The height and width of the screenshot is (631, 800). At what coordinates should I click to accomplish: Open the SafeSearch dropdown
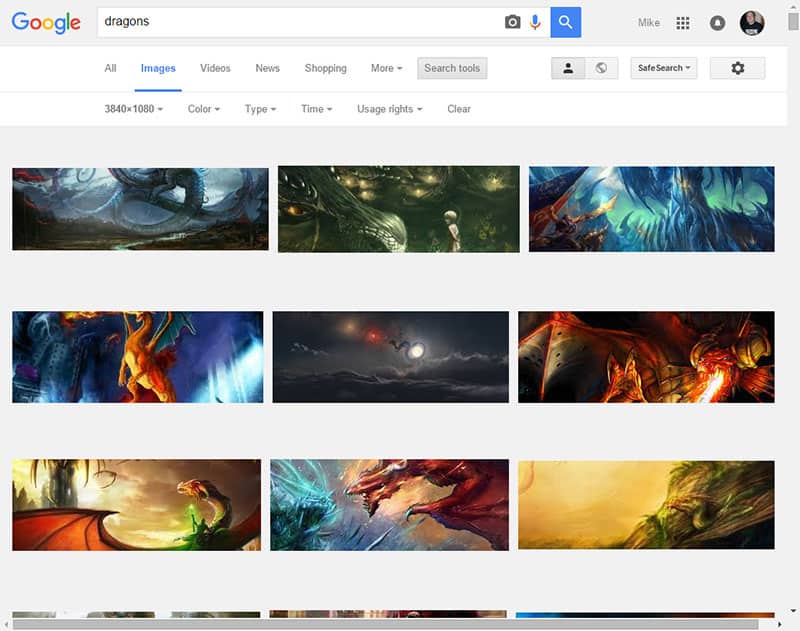664,68
